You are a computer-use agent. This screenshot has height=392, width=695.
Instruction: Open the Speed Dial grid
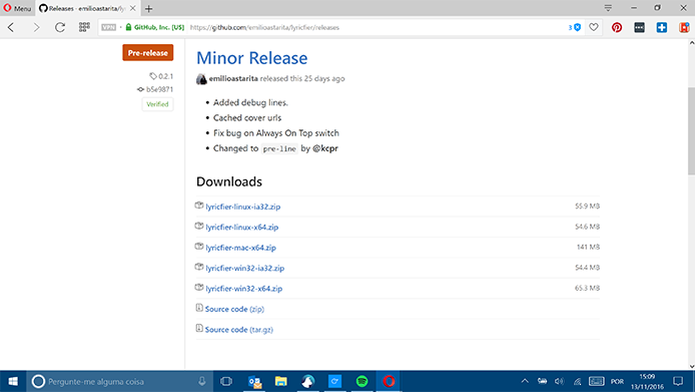click(84, 27)
